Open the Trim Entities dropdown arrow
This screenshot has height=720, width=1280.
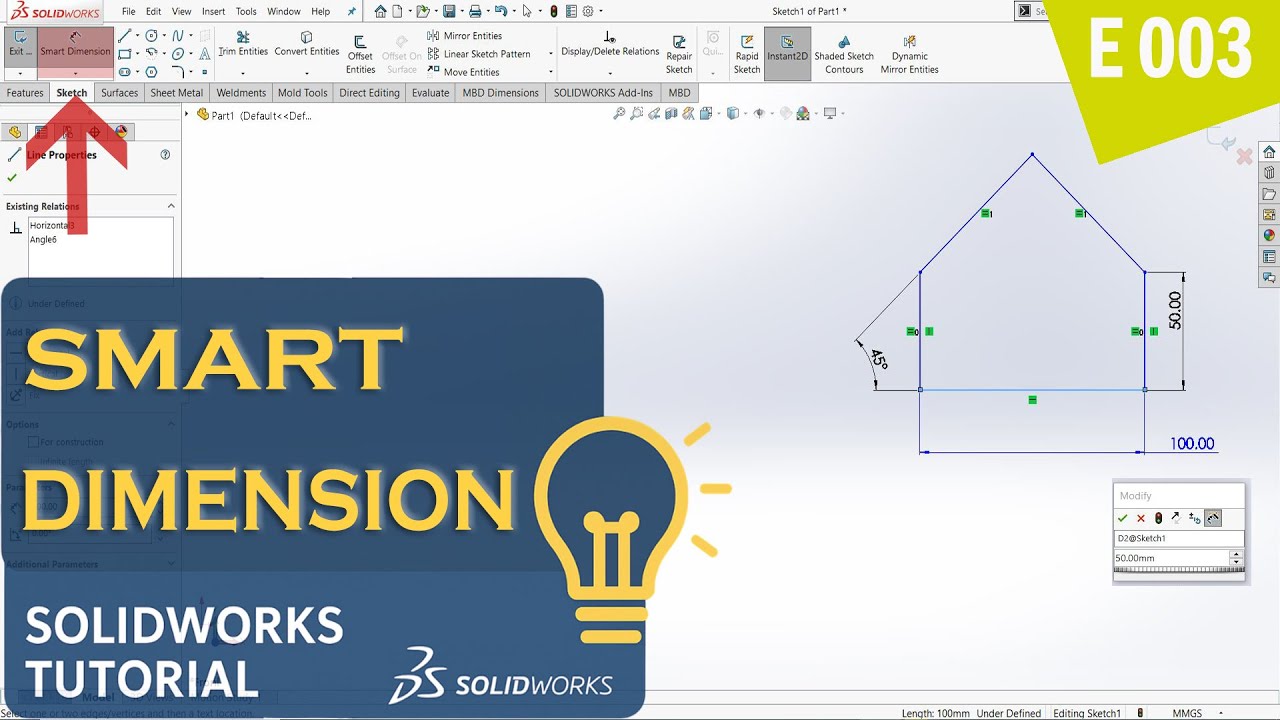(x=243, y=73)
